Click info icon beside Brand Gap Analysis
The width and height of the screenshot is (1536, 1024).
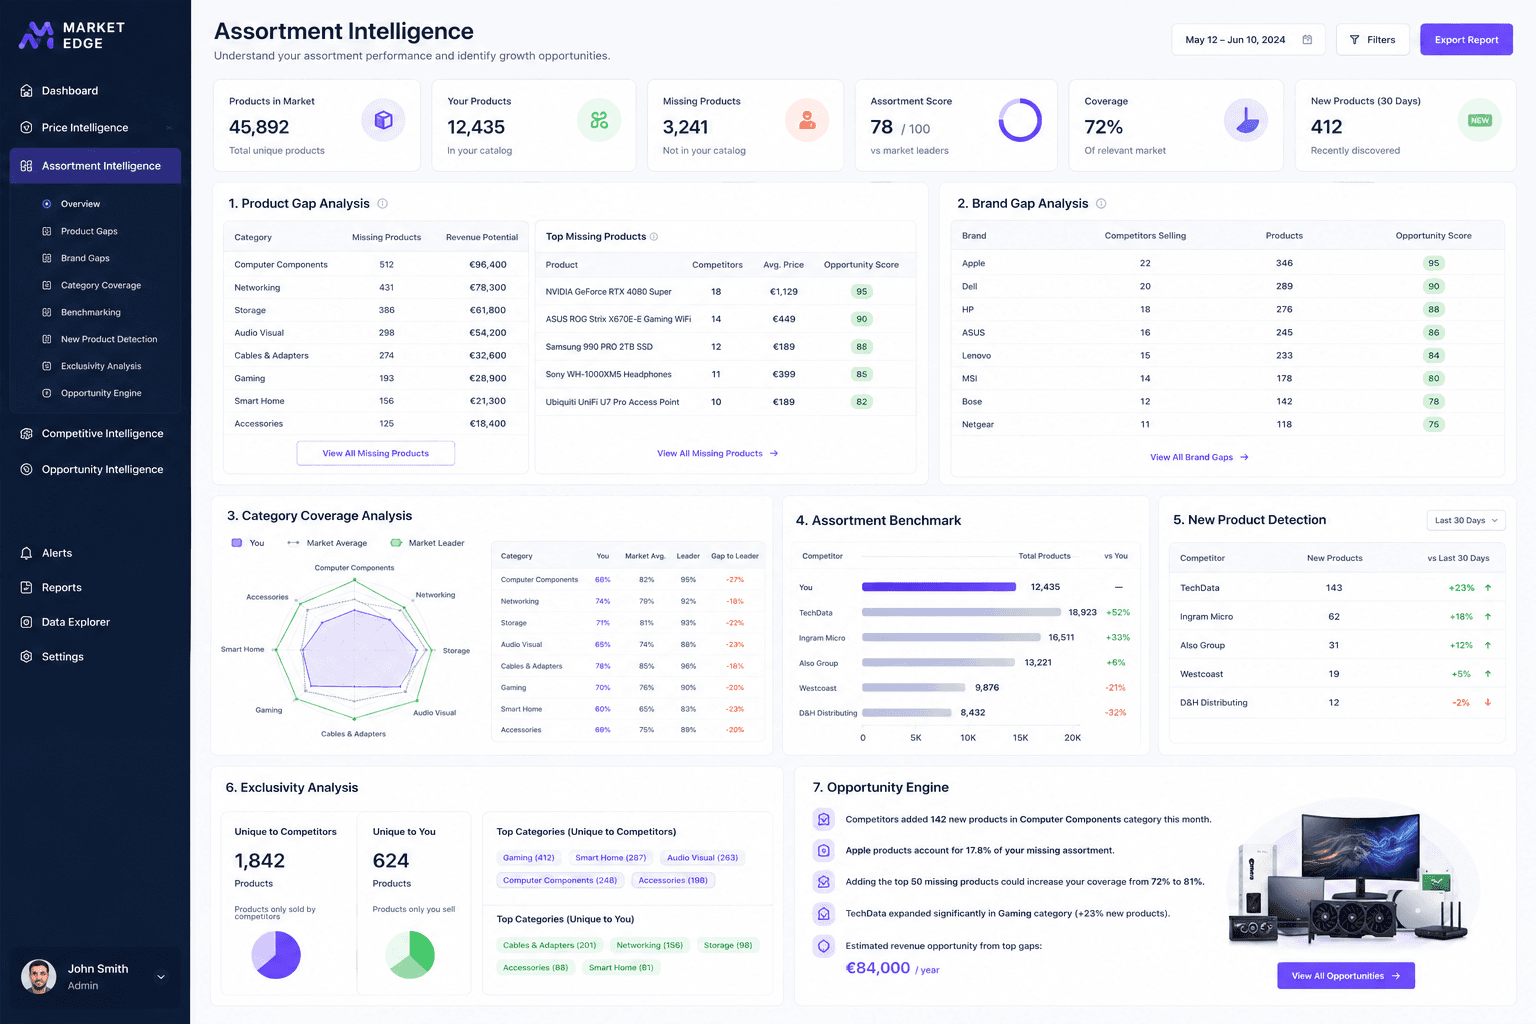(x=1101, y=204)
